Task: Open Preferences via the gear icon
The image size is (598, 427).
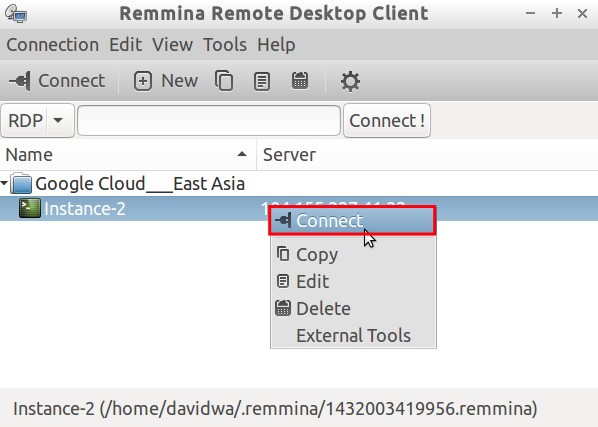Action: (x=350, y=81)
